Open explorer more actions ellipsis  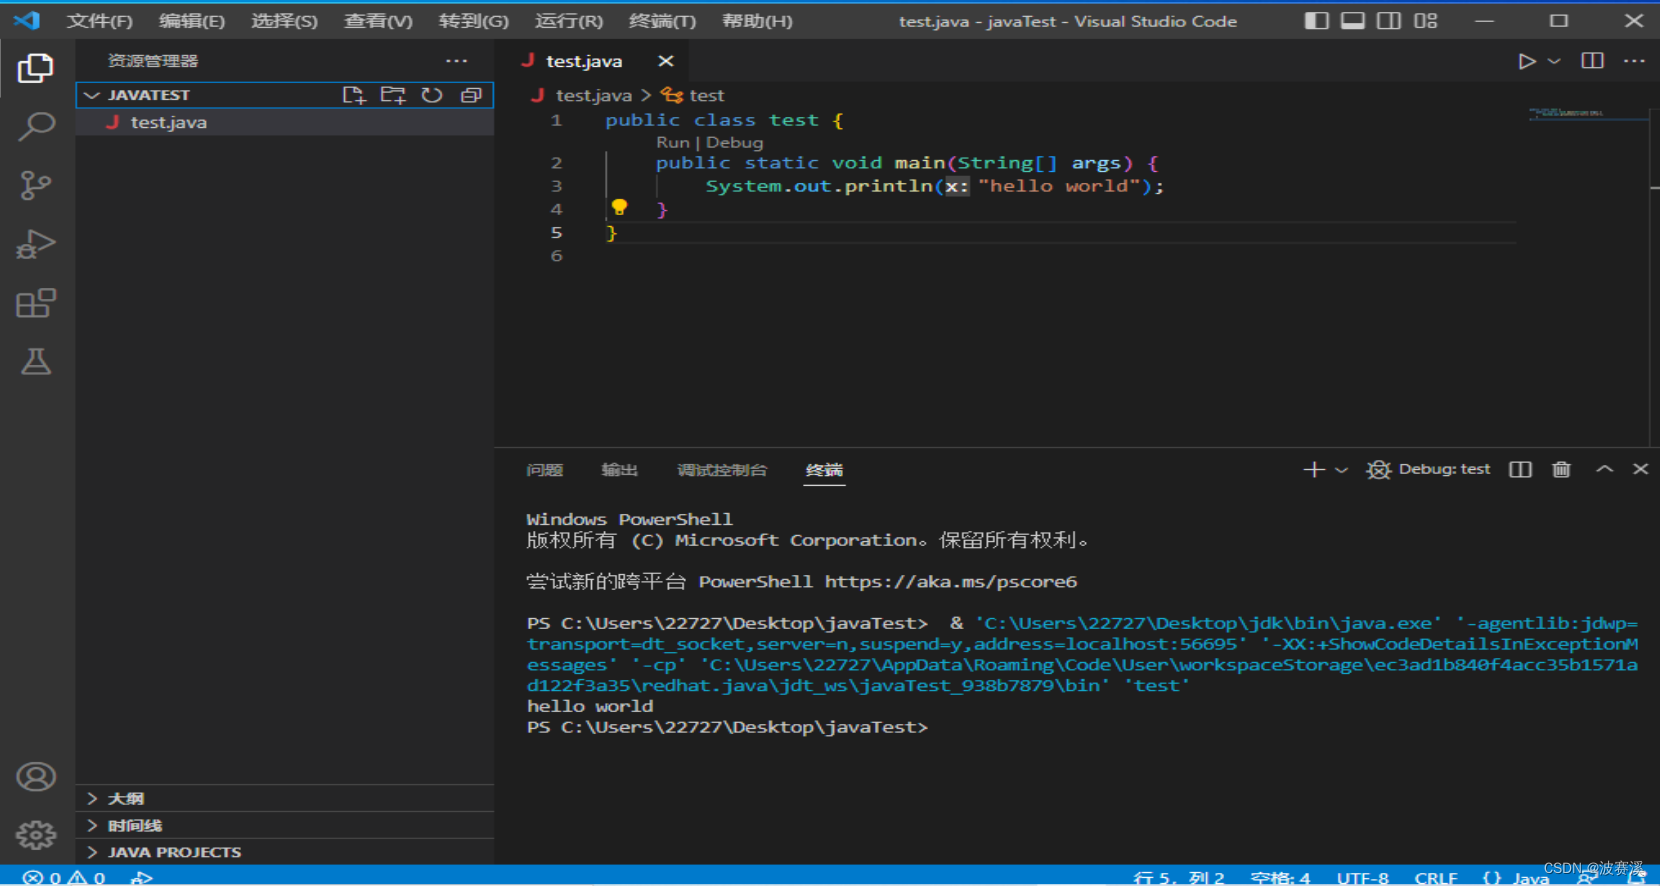click(457, 61)
